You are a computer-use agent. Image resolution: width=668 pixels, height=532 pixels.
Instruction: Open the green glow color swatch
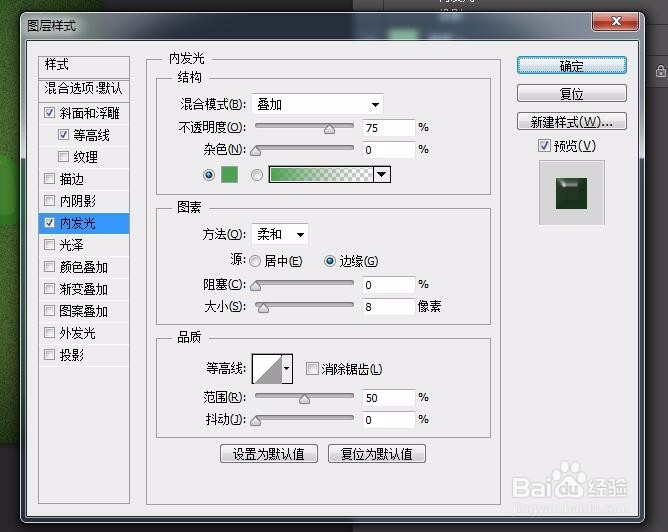tap(230, 175)
